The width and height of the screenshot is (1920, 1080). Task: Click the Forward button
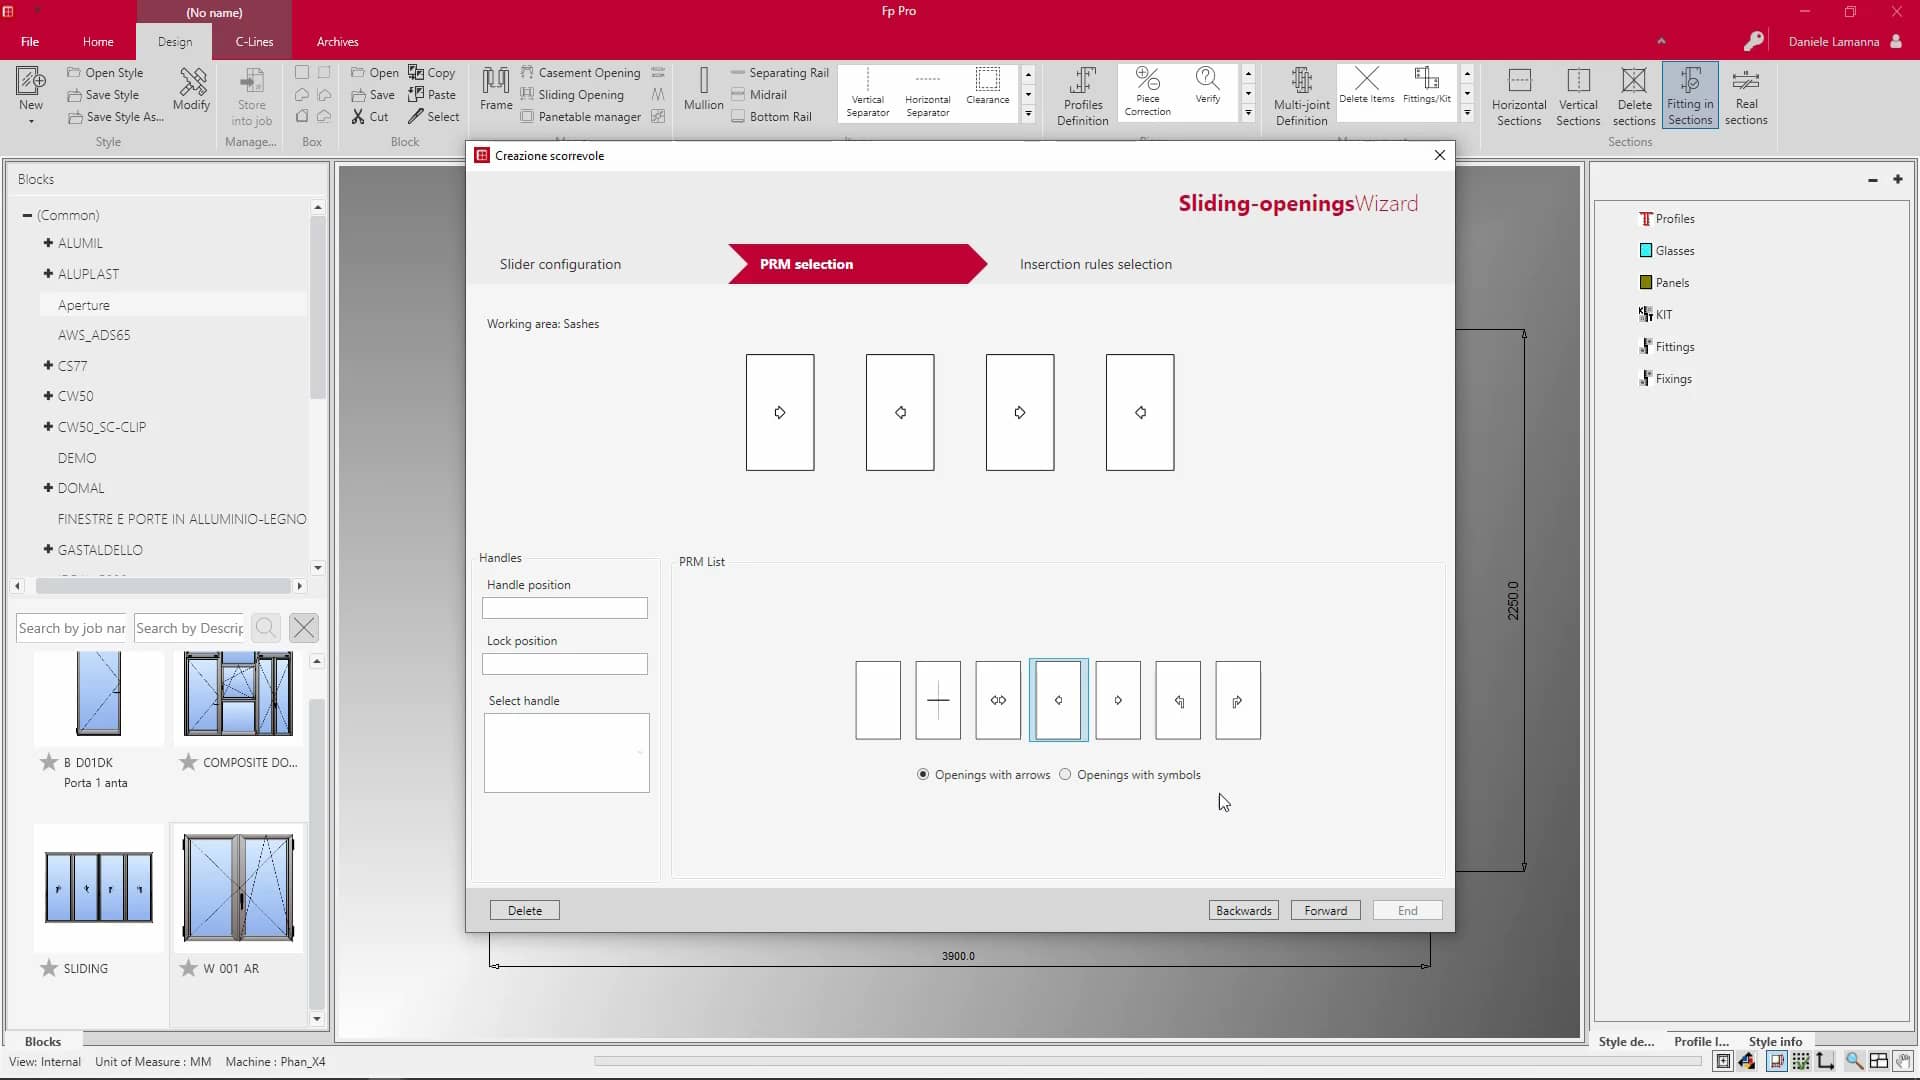coord(1325,910)
